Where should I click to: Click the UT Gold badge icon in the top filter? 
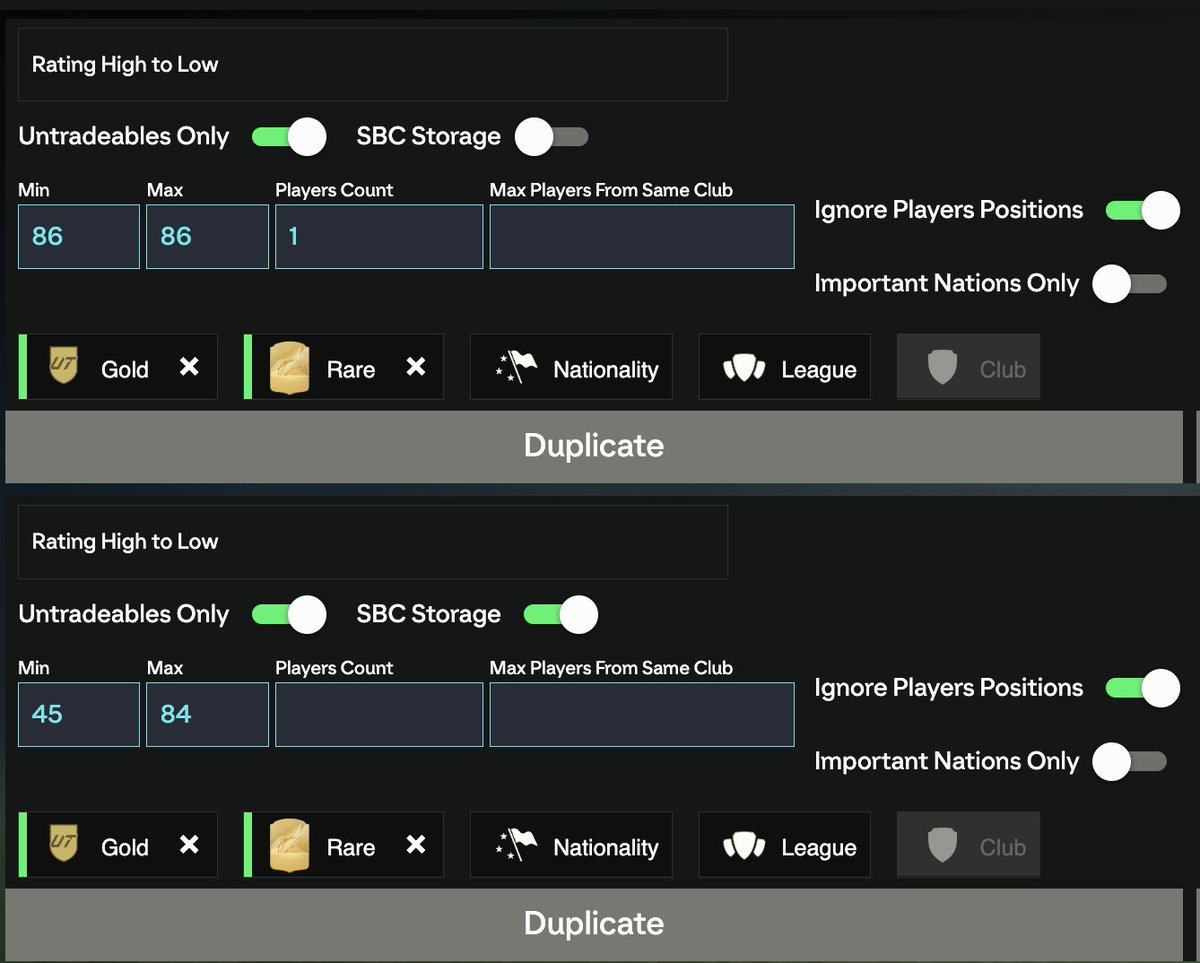64,367
